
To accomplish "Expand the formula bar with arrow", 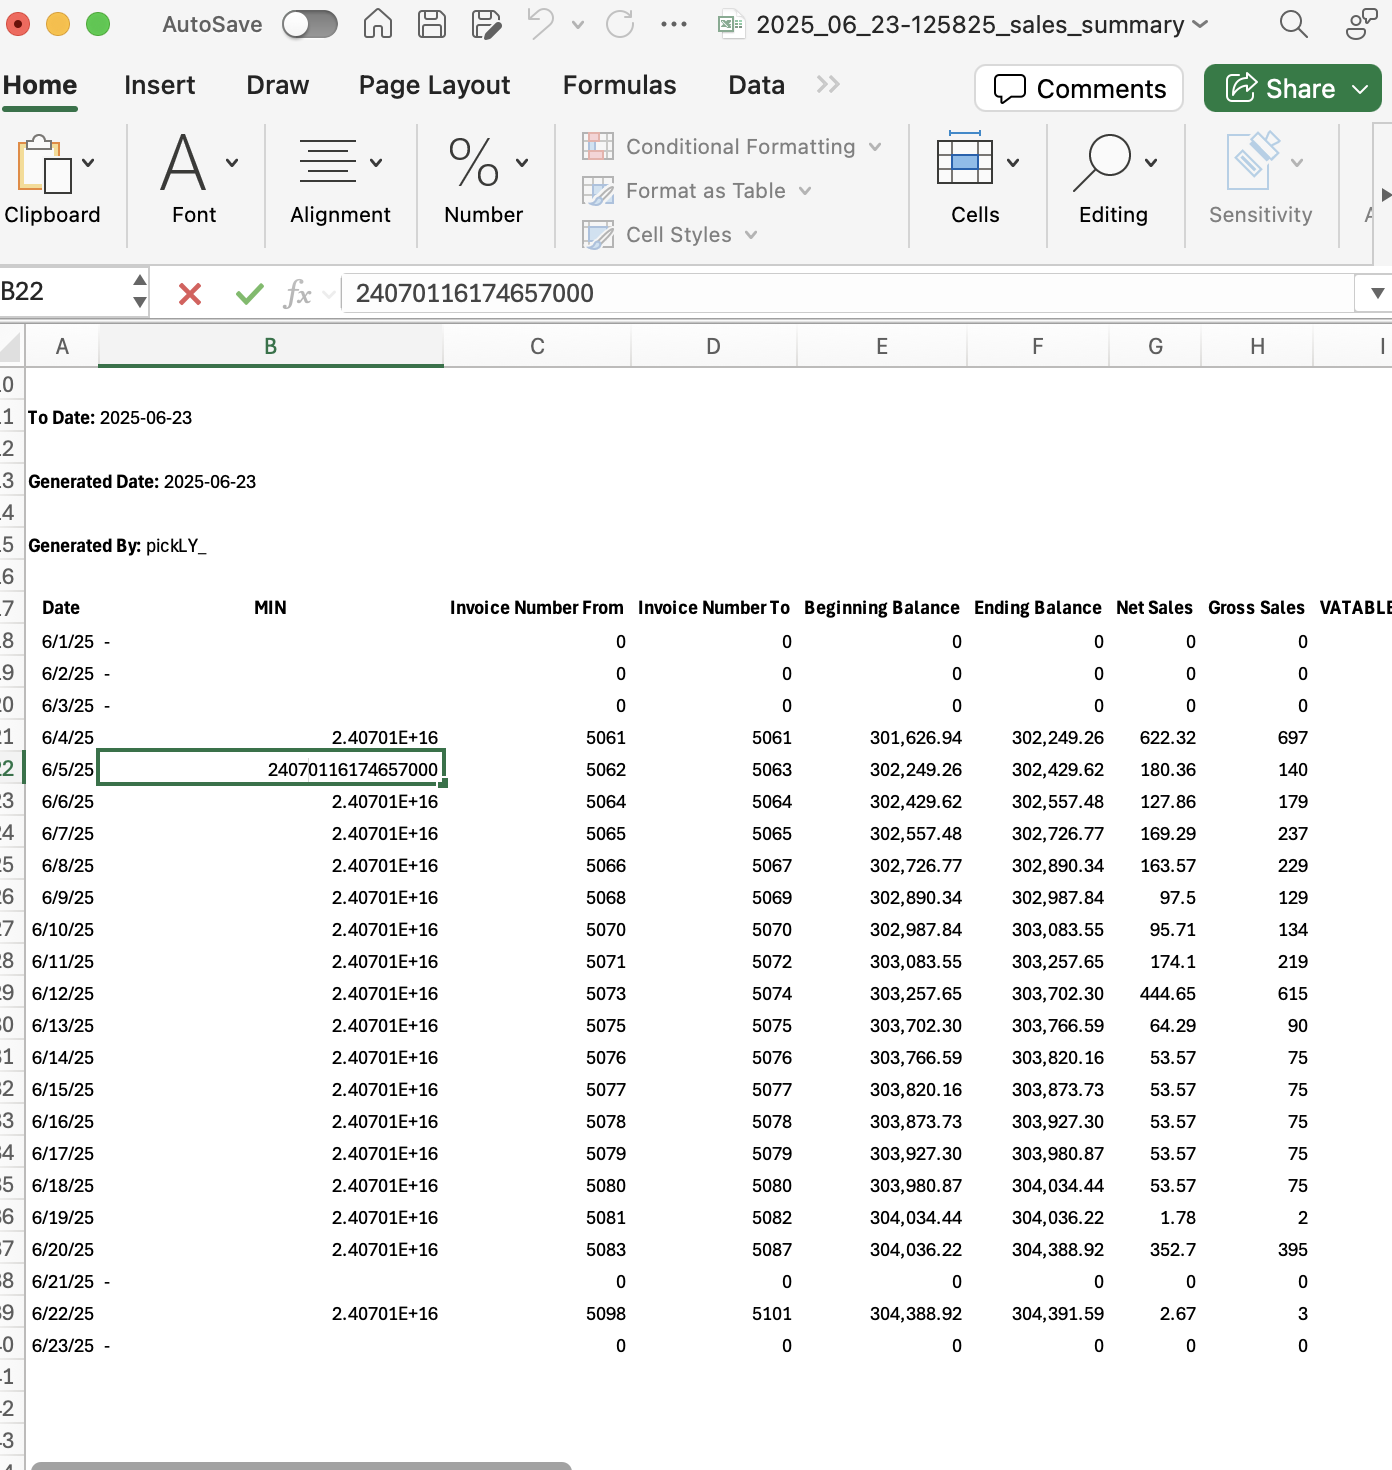I will tap(1377, 293).
